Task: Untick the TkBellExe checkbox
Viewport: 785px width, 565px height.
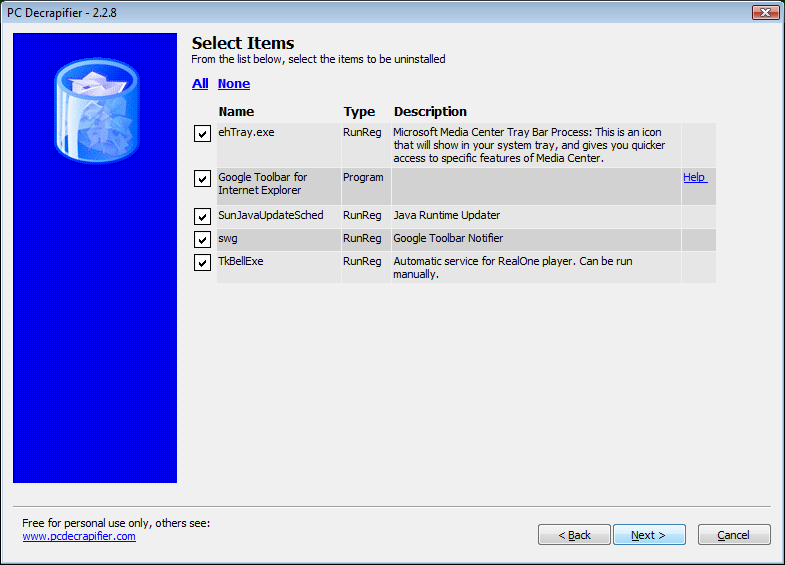Action: [x=202, y=263]
